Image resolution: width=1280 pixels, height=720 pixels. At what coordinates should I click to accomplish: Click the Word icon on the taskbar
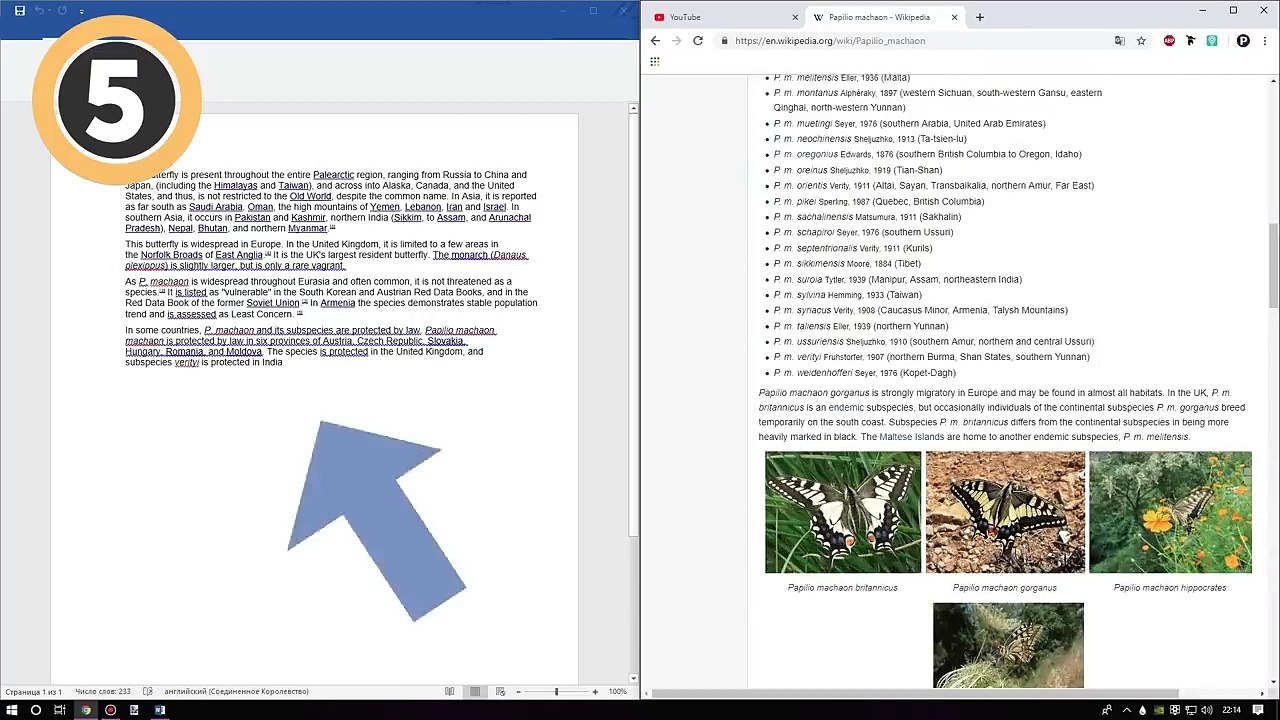click(x=159, y=710)
